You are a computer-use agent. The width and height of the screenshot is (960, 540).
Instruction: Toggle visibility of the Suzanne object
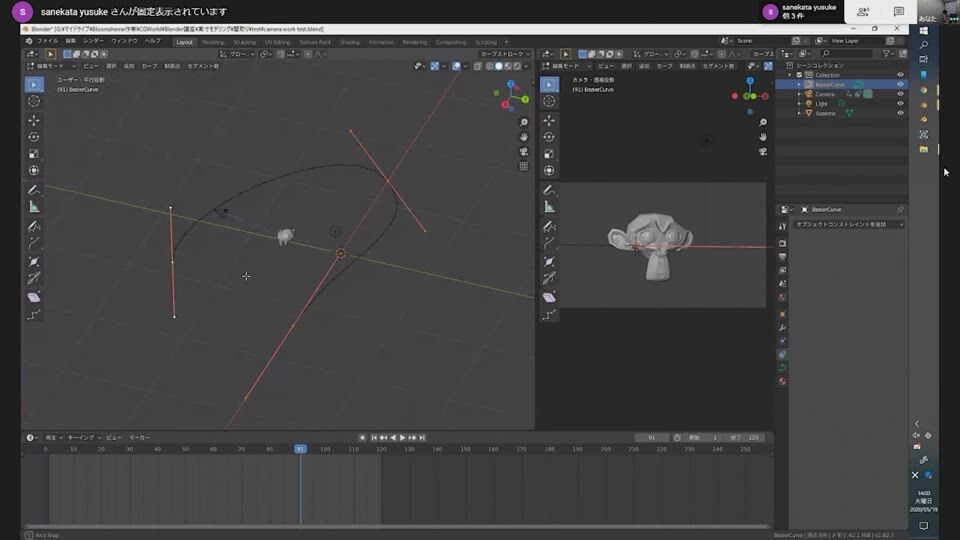900,113
